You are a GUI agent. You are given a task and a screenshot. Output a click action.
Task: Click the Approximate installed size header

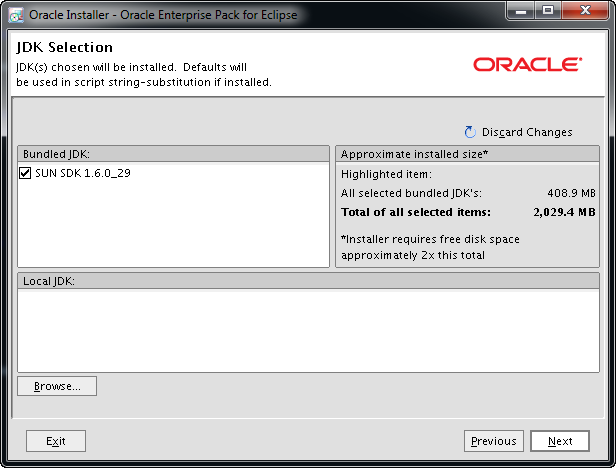(468, 154)
